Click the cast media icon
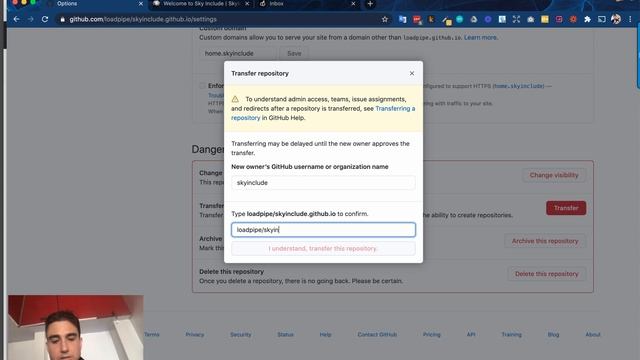The width and height of the screenshot is (640, 360). pyautogui.click(x=602, y=19)
